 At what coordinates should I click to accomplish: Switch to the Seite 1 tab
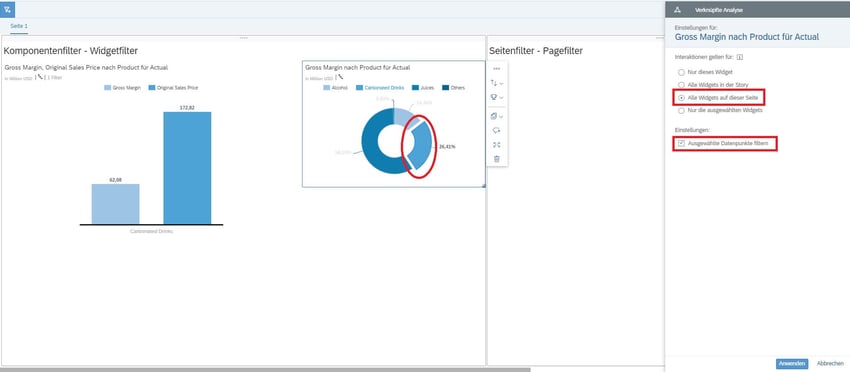(x=19, y=26)
